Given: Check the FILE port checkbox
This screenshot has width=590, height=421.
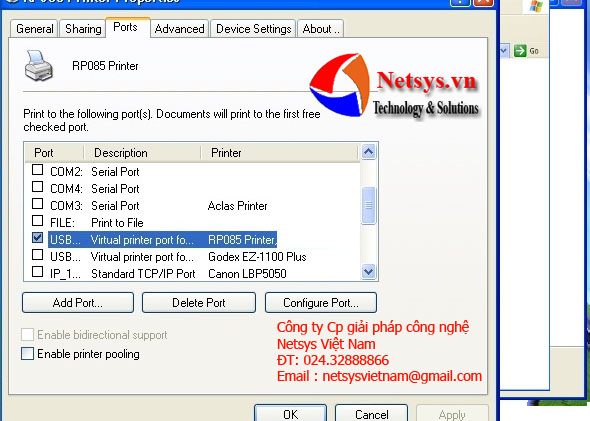Looking at the screenshot, I should (x=37, y=220).
